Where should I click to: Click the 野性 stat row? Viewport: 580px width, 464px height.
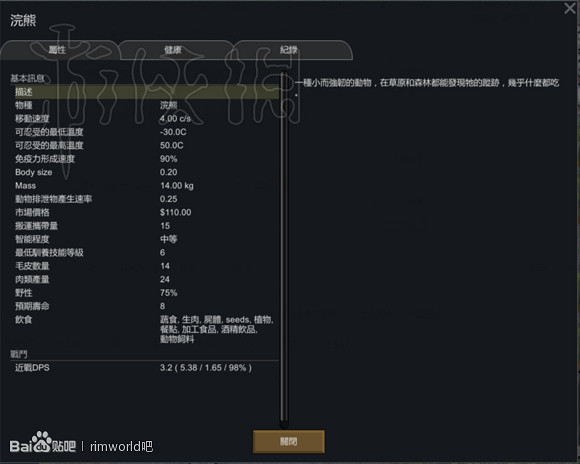pos(145,293)
